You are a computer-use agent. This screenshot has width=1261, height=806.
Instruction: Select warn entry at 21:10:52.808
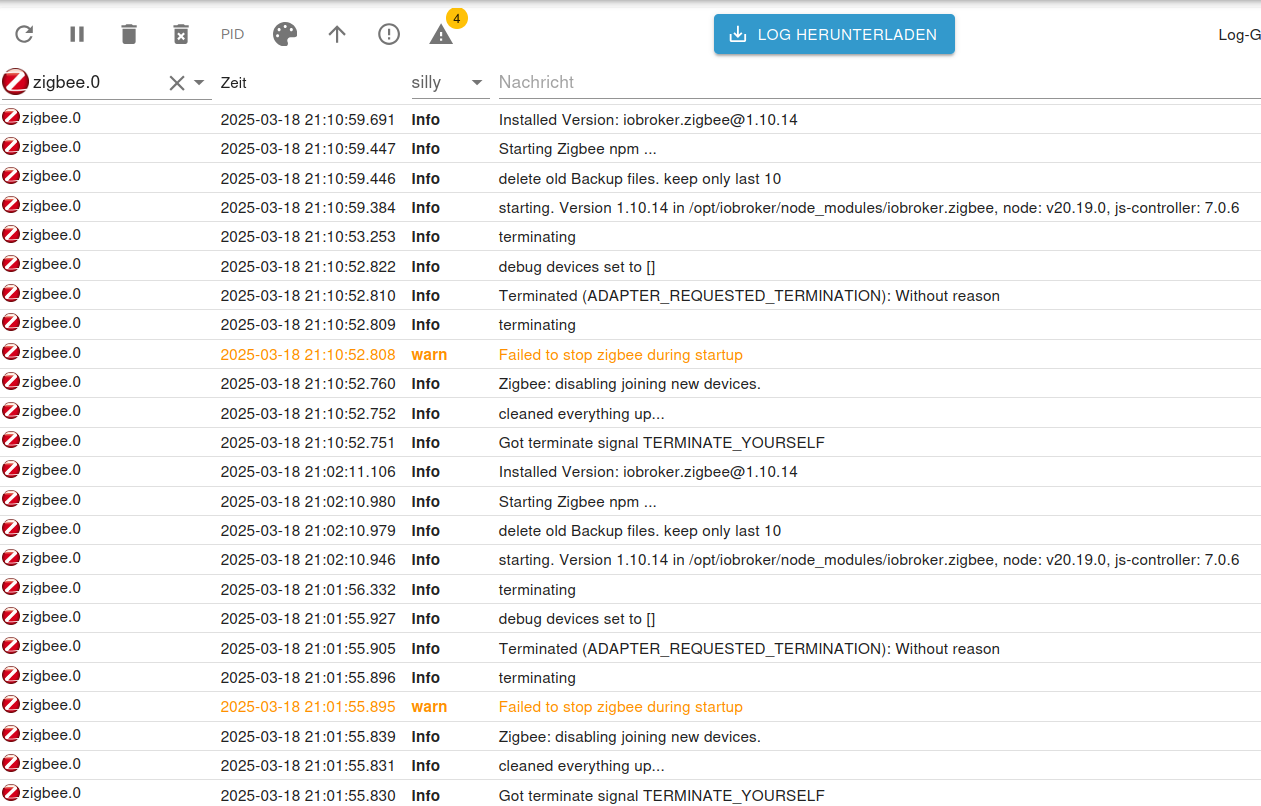tap(630, 354)
